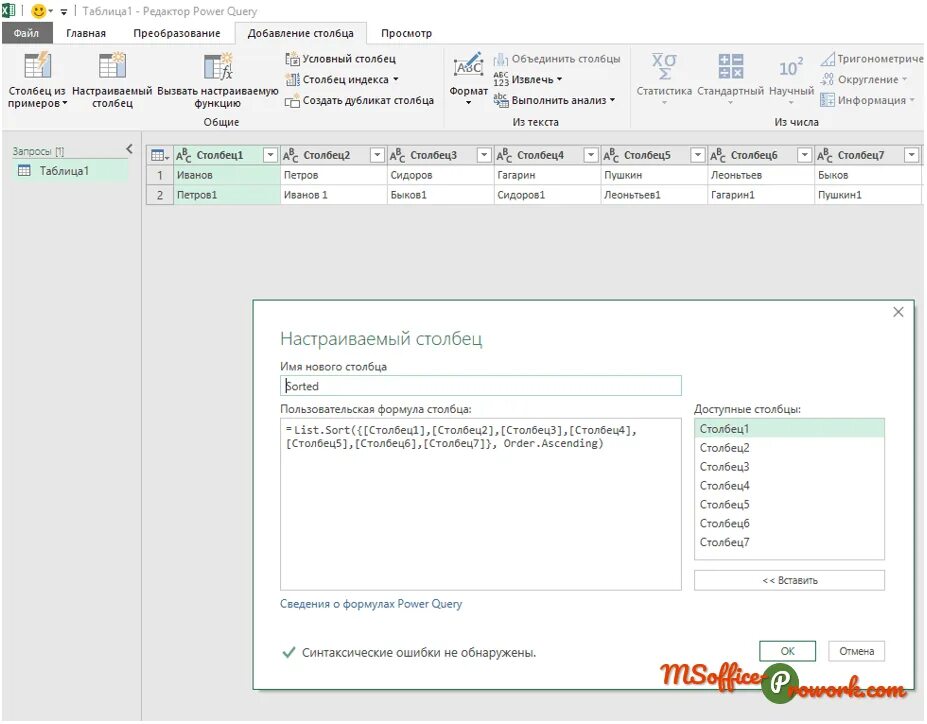Open the Столбец3 filter dropdown
Image resolution: width=927 pixels, height=724 pixels.
pyautogui.click(x=484, y=155)
